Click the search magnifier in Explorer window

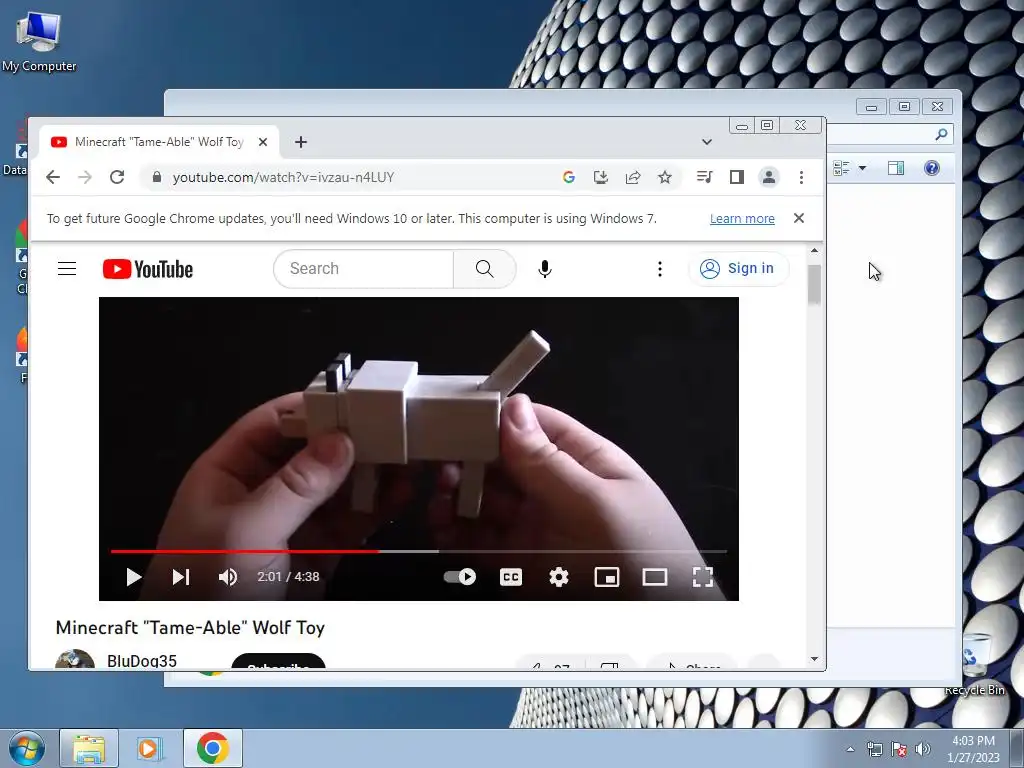click(x=941, y=134)
